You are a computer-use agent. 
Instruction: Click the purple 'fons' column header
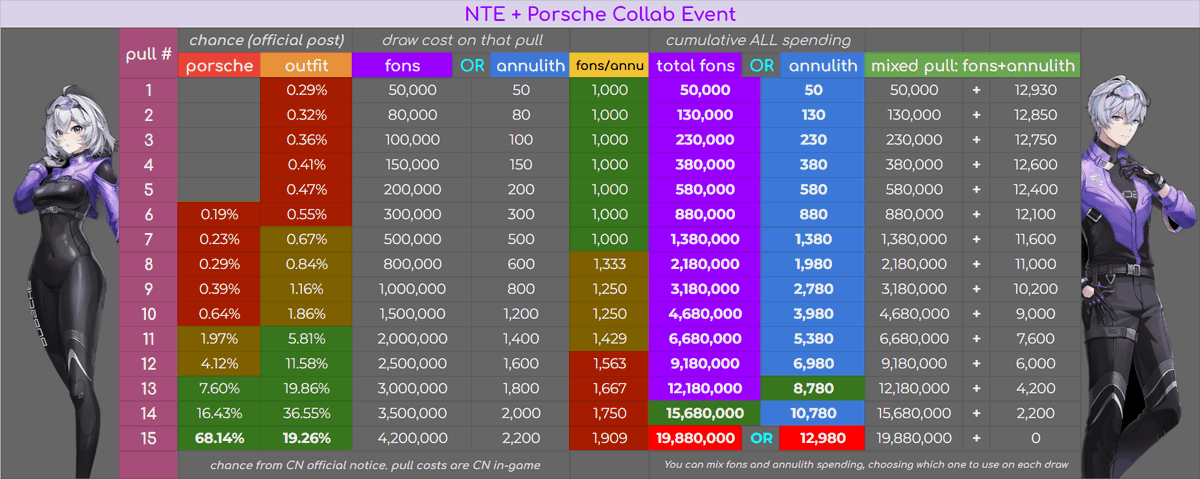click(401, 66)
